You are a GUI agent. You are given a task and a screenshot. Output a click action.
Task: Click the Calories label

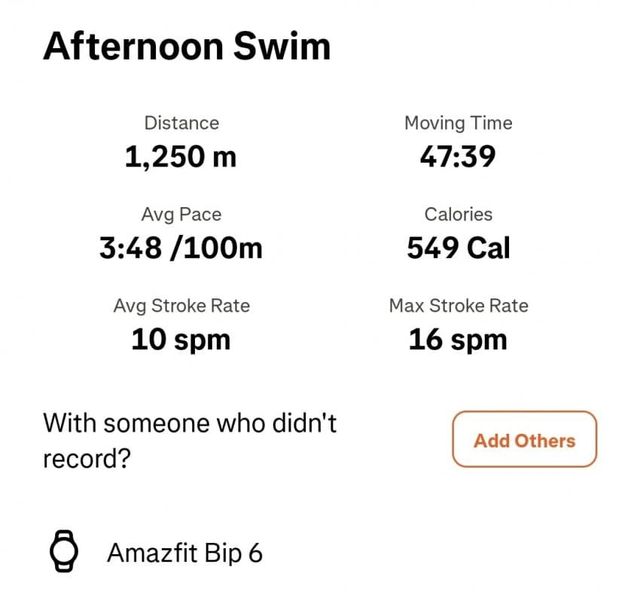458,214
